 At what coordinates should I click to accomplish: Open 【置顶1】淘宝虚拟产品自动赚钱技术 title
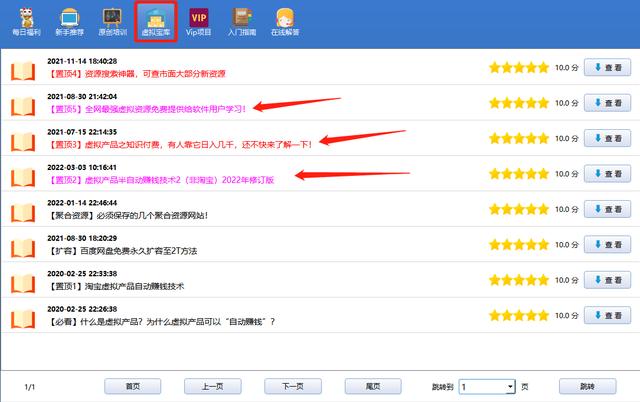point(116,287)
